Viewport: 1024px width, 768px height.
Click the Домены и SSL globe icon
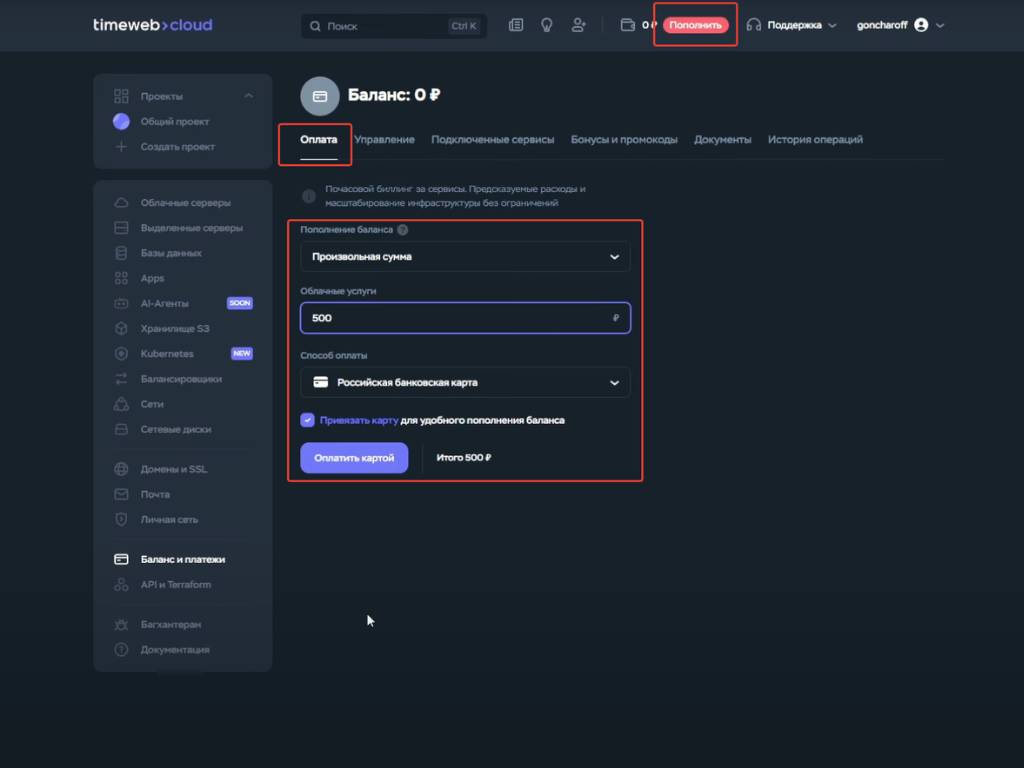coord(121,469)
